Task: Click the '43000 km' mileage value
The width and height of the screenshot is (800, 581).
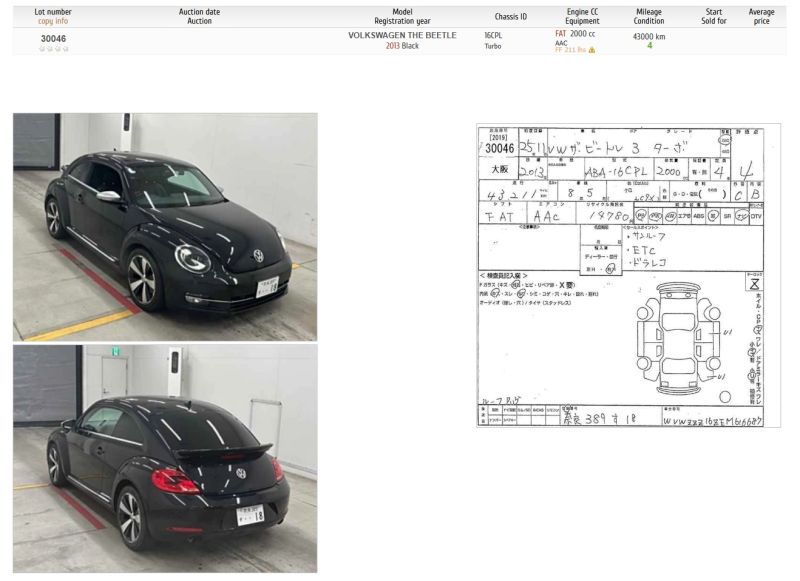Action: (x=649, y=36)
